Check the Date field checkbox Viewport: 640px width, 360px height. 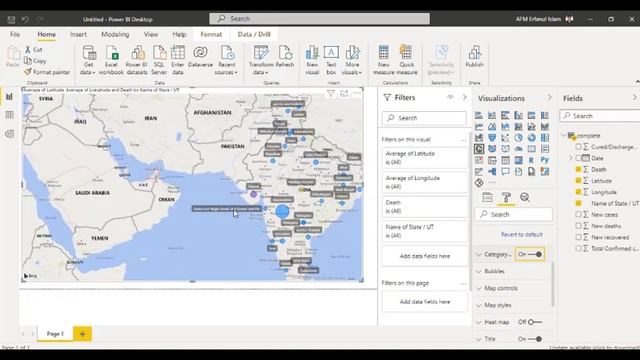point(578,158)
